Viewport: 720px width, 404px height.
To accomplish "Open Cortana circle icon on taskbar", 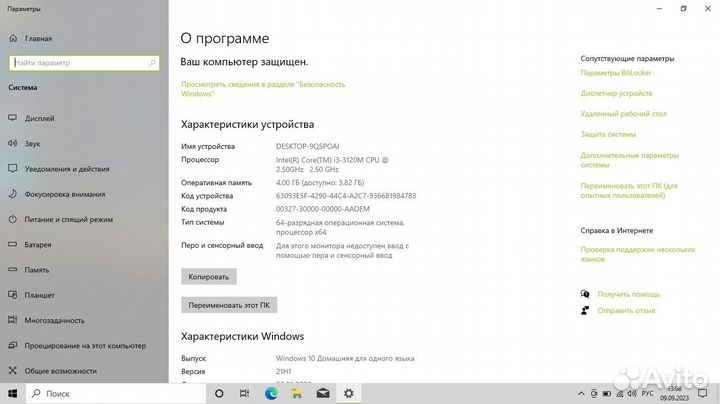I will 219,393.
